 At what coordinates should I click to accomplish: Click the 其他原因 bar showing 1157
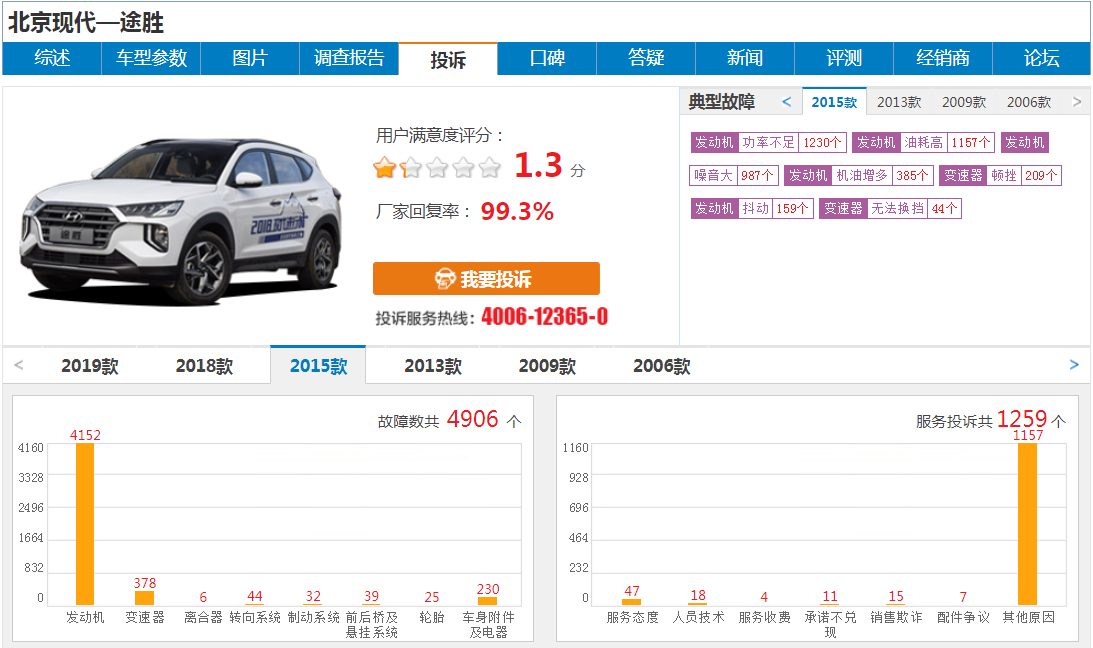(x=1028, y=523)
